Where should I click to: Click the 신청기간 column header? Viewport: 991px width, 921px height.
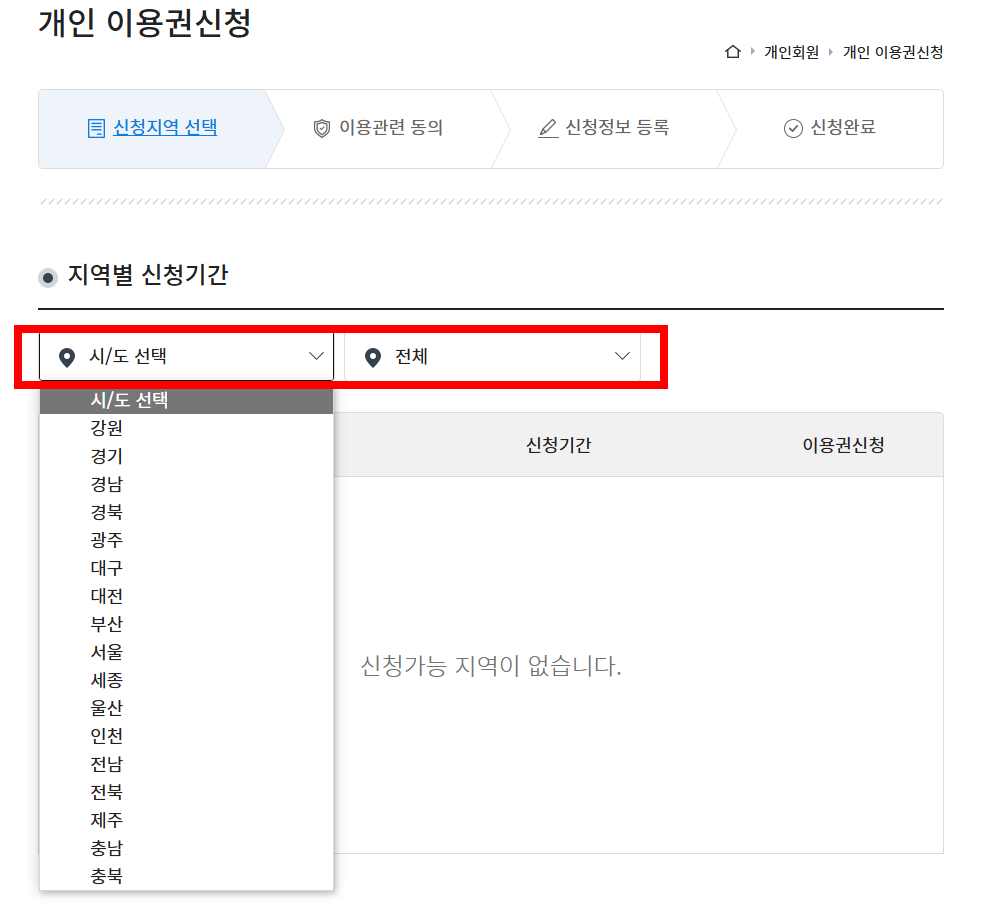click(x=559, y=445)
